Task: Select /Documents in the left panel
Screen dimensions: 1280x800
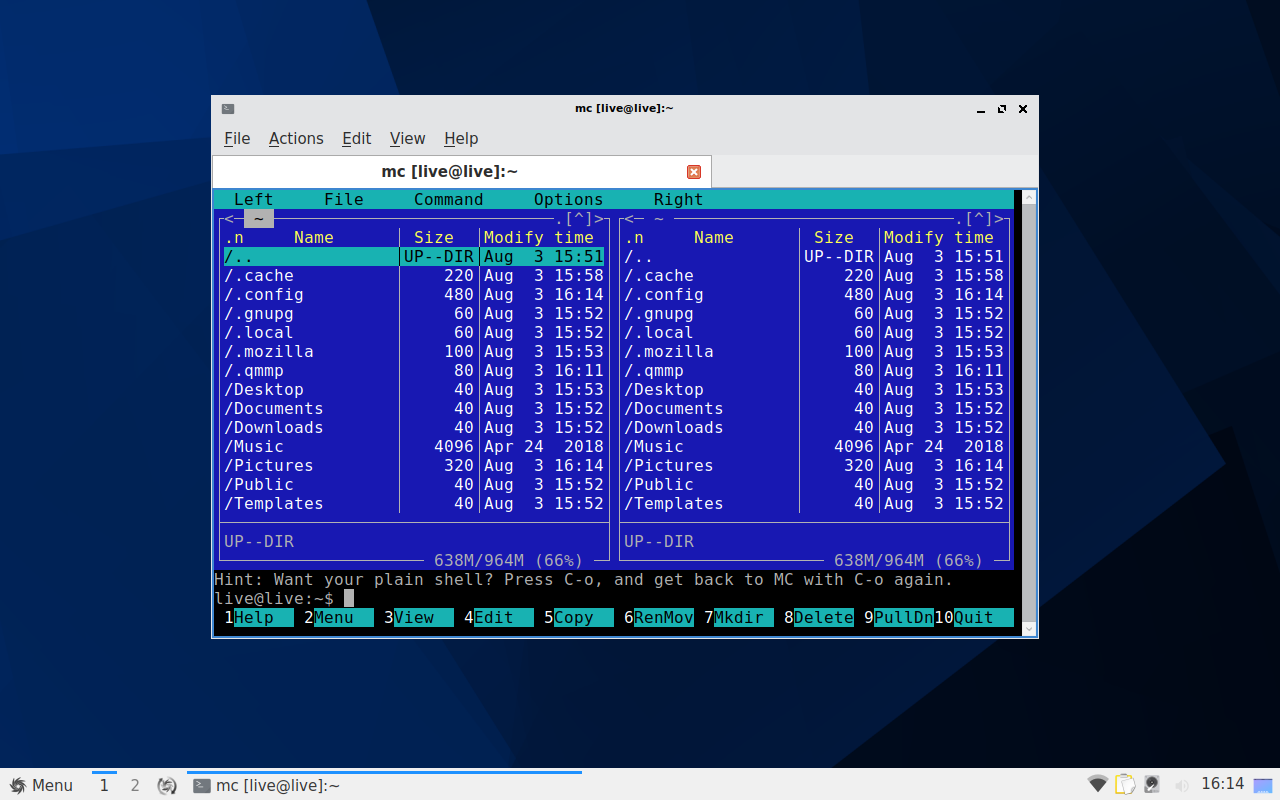Action: click(274, 409)
